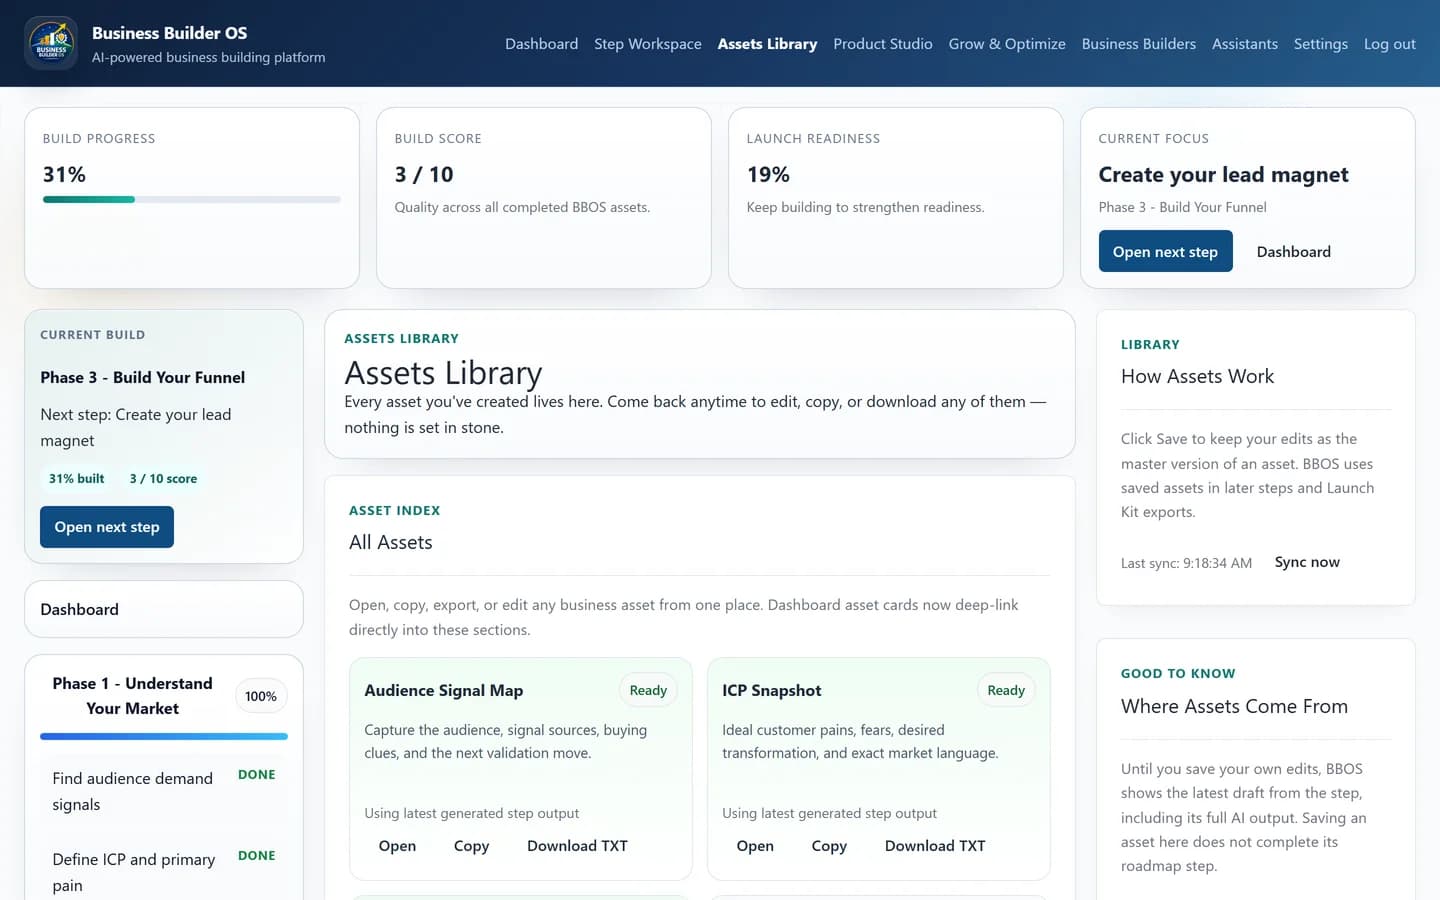Go to Step Workspace in top navigation

point(647,44)
